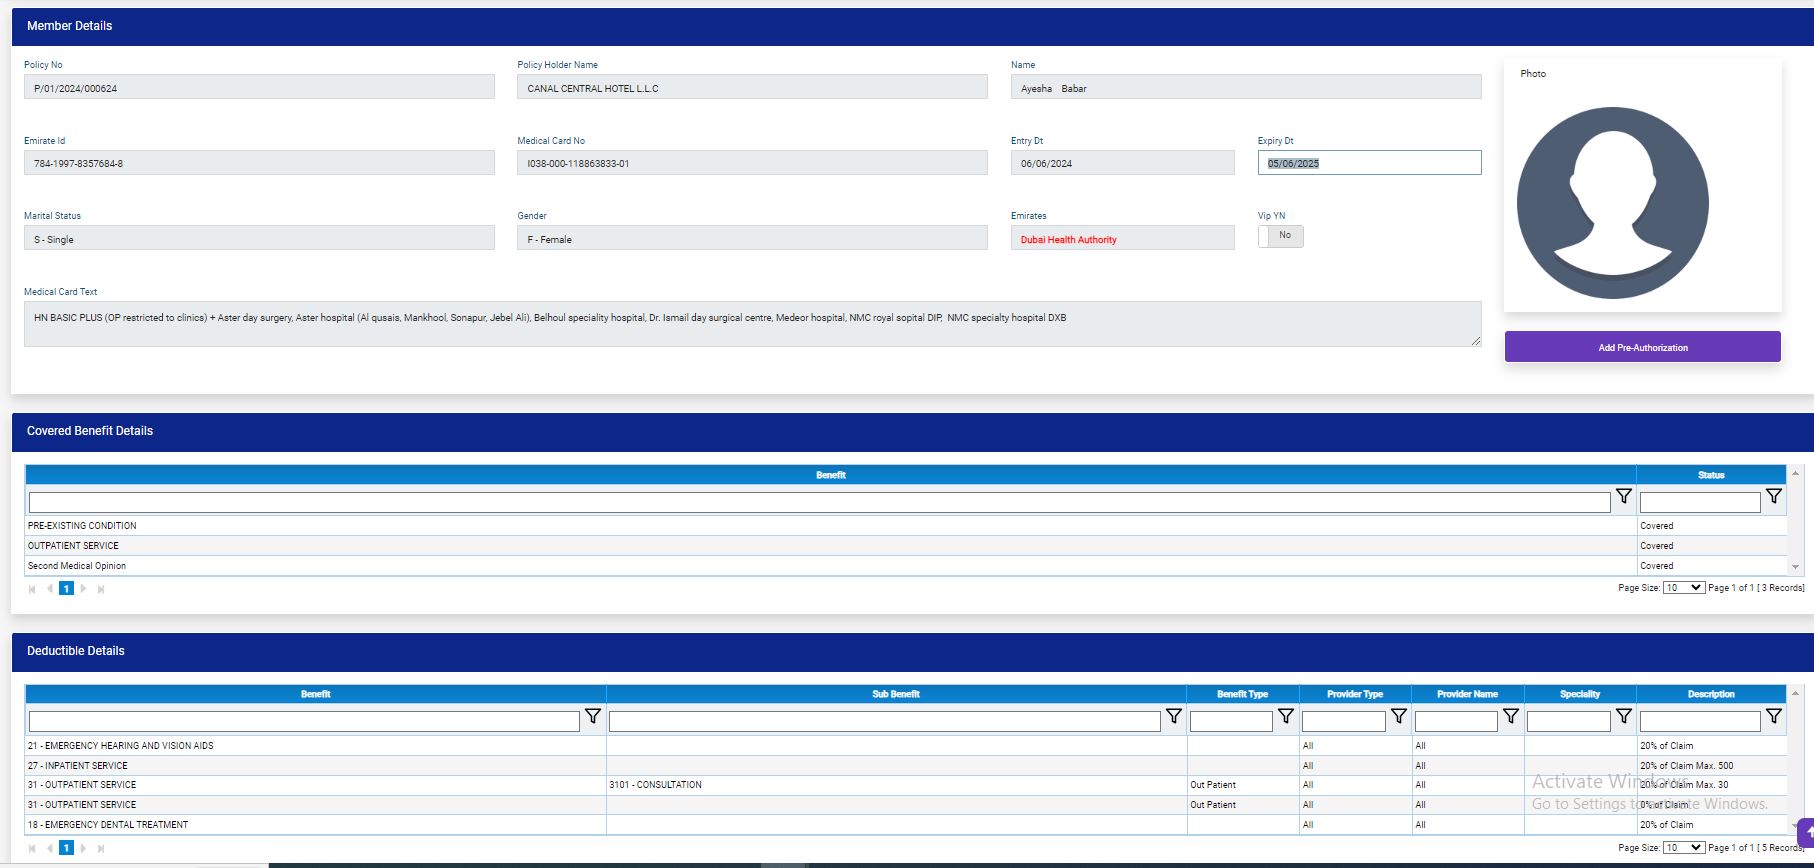
Task: Click the Description column filter funnel icon
Action: point(1773,717)
